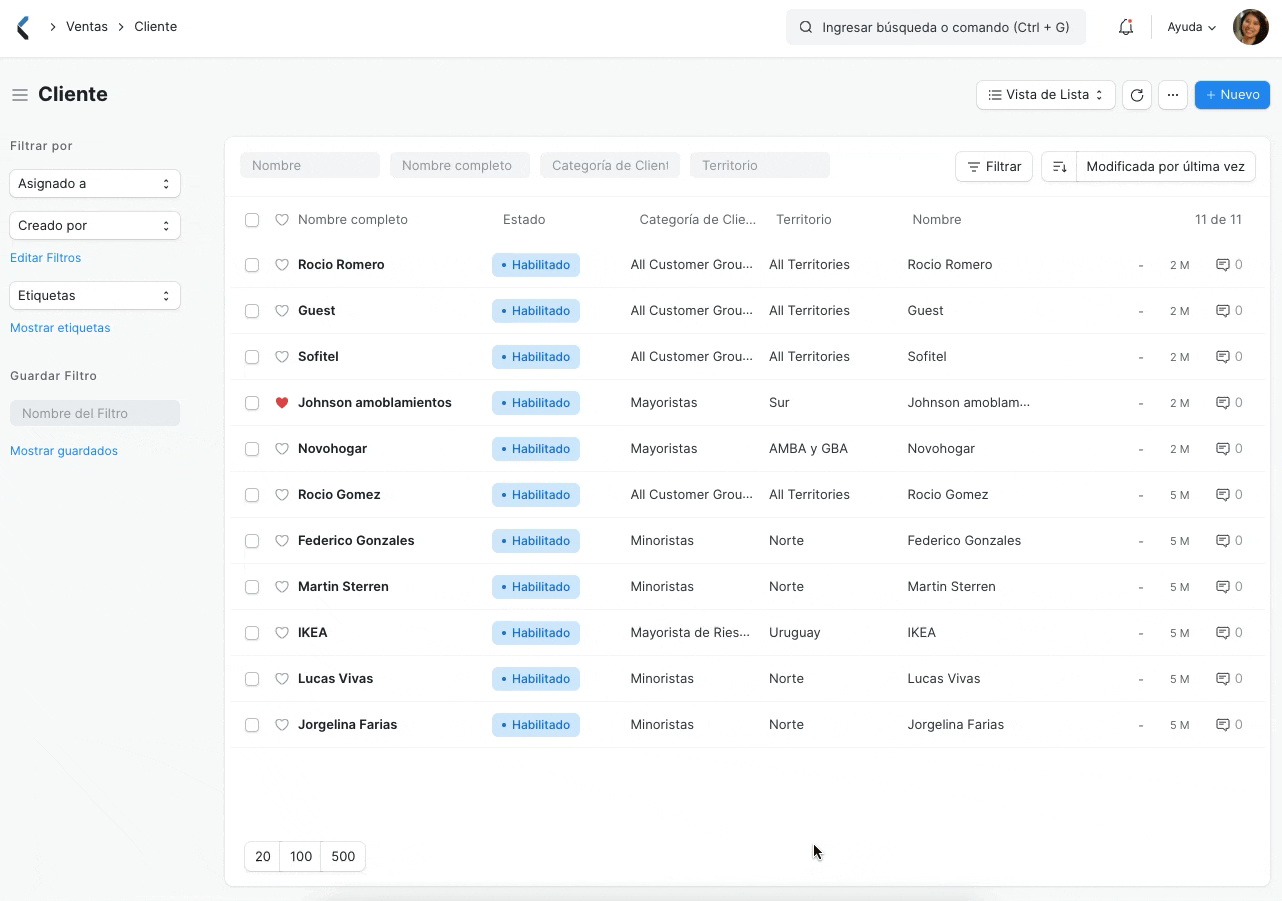Toggle sort direction icon
The image size is (1282, 901).
click(1059, 166)
